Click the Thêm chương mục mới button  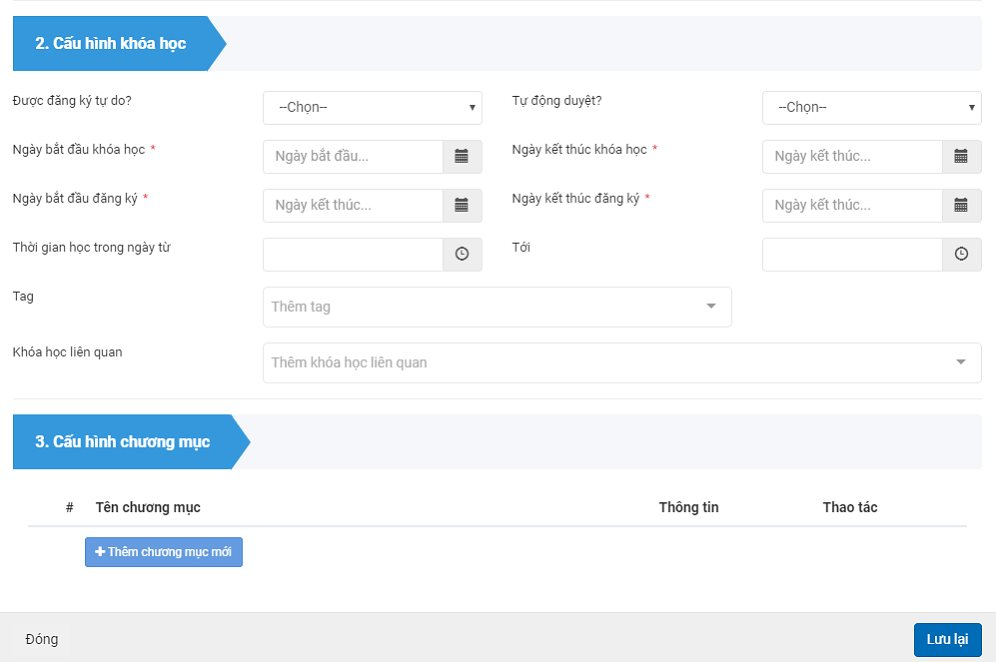[x=164, y=552]
